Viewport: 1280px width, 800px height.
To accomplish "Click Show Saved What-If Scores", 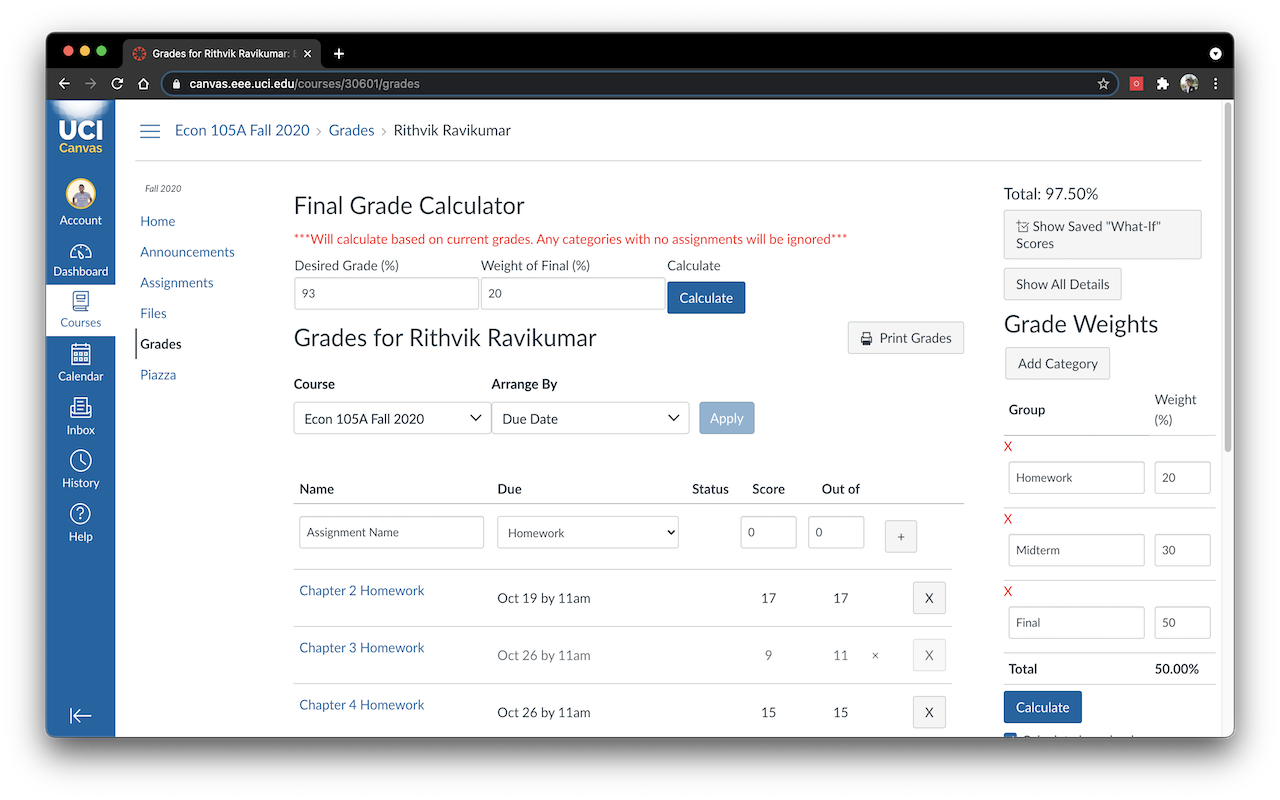I will [1102, 234].
